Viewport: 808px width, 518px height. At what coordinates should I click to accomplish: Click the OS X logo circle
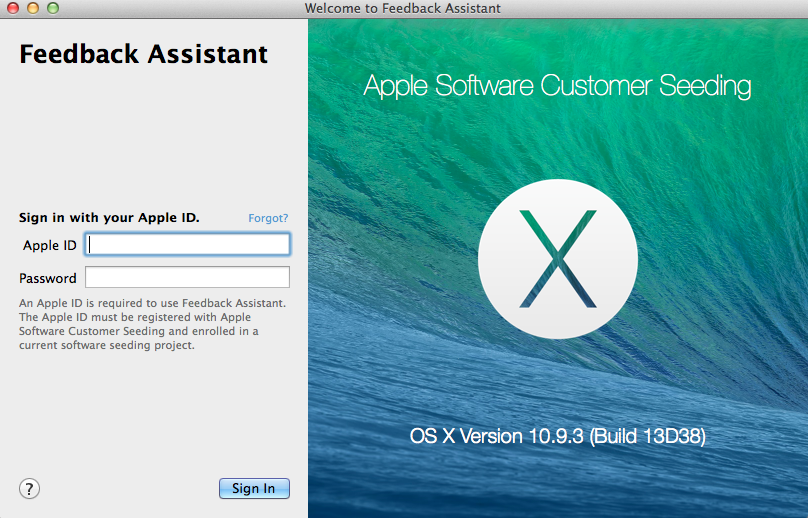(x=558, y=259)
